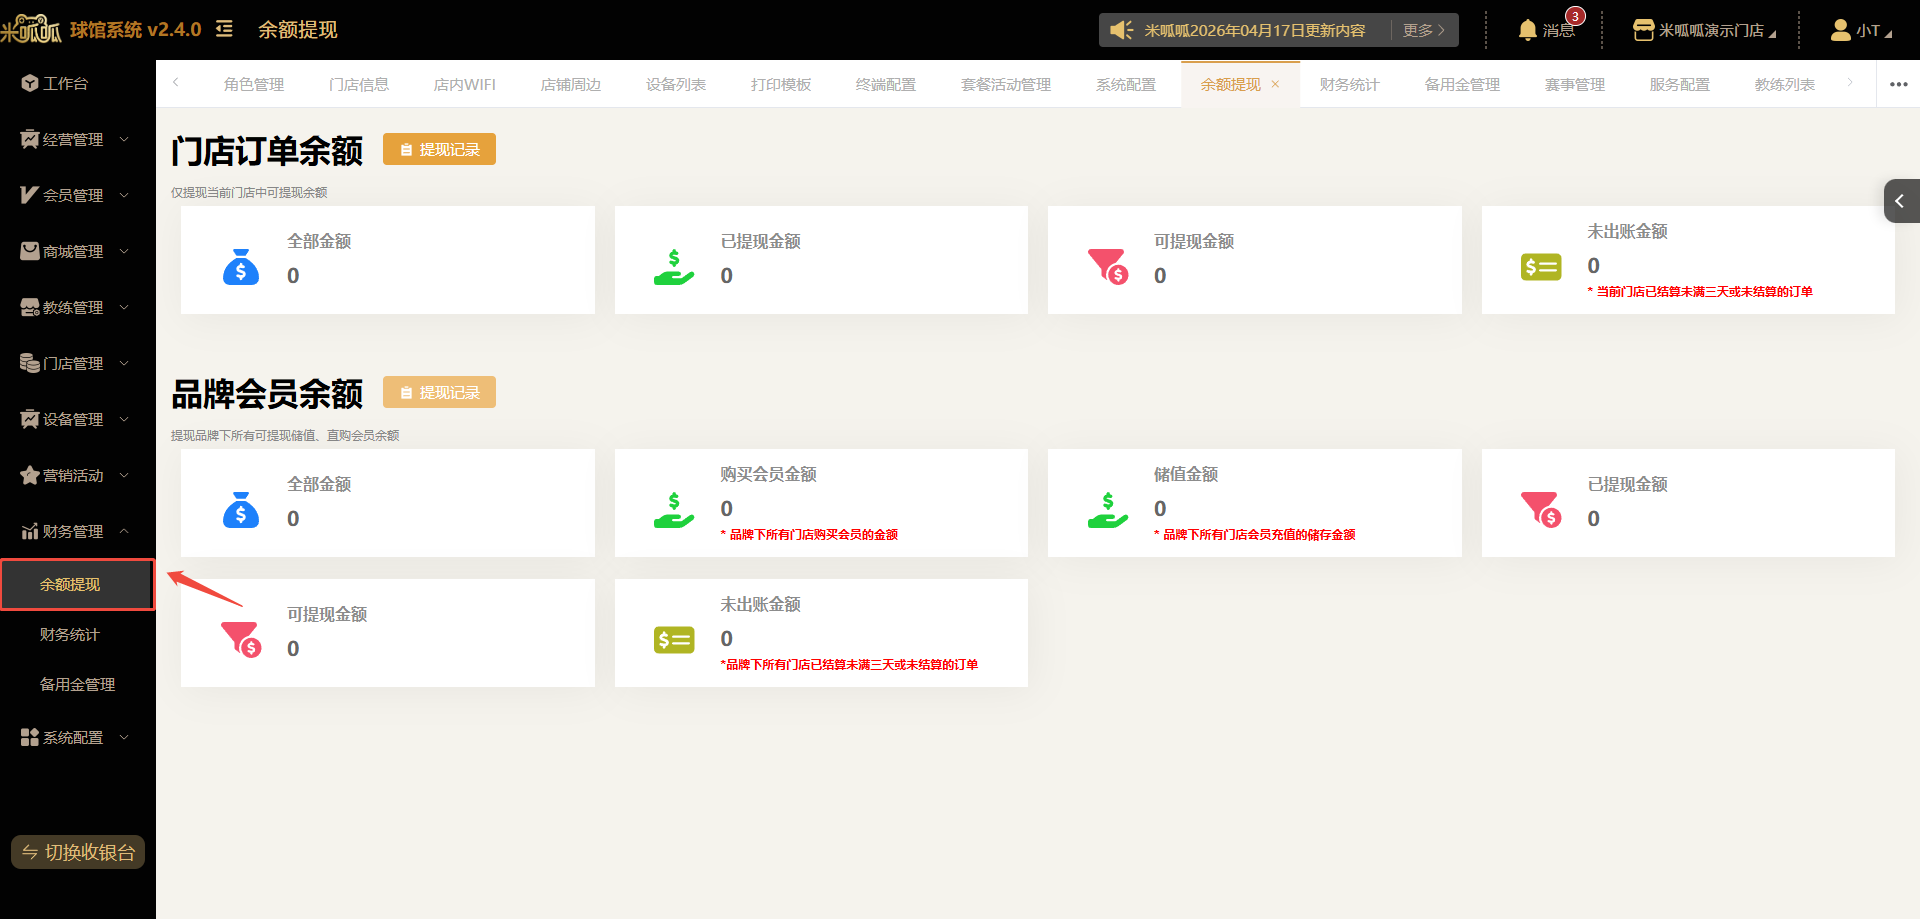
Task: Click the 系统配置 grid icon in sidebar
Action: 30,737
